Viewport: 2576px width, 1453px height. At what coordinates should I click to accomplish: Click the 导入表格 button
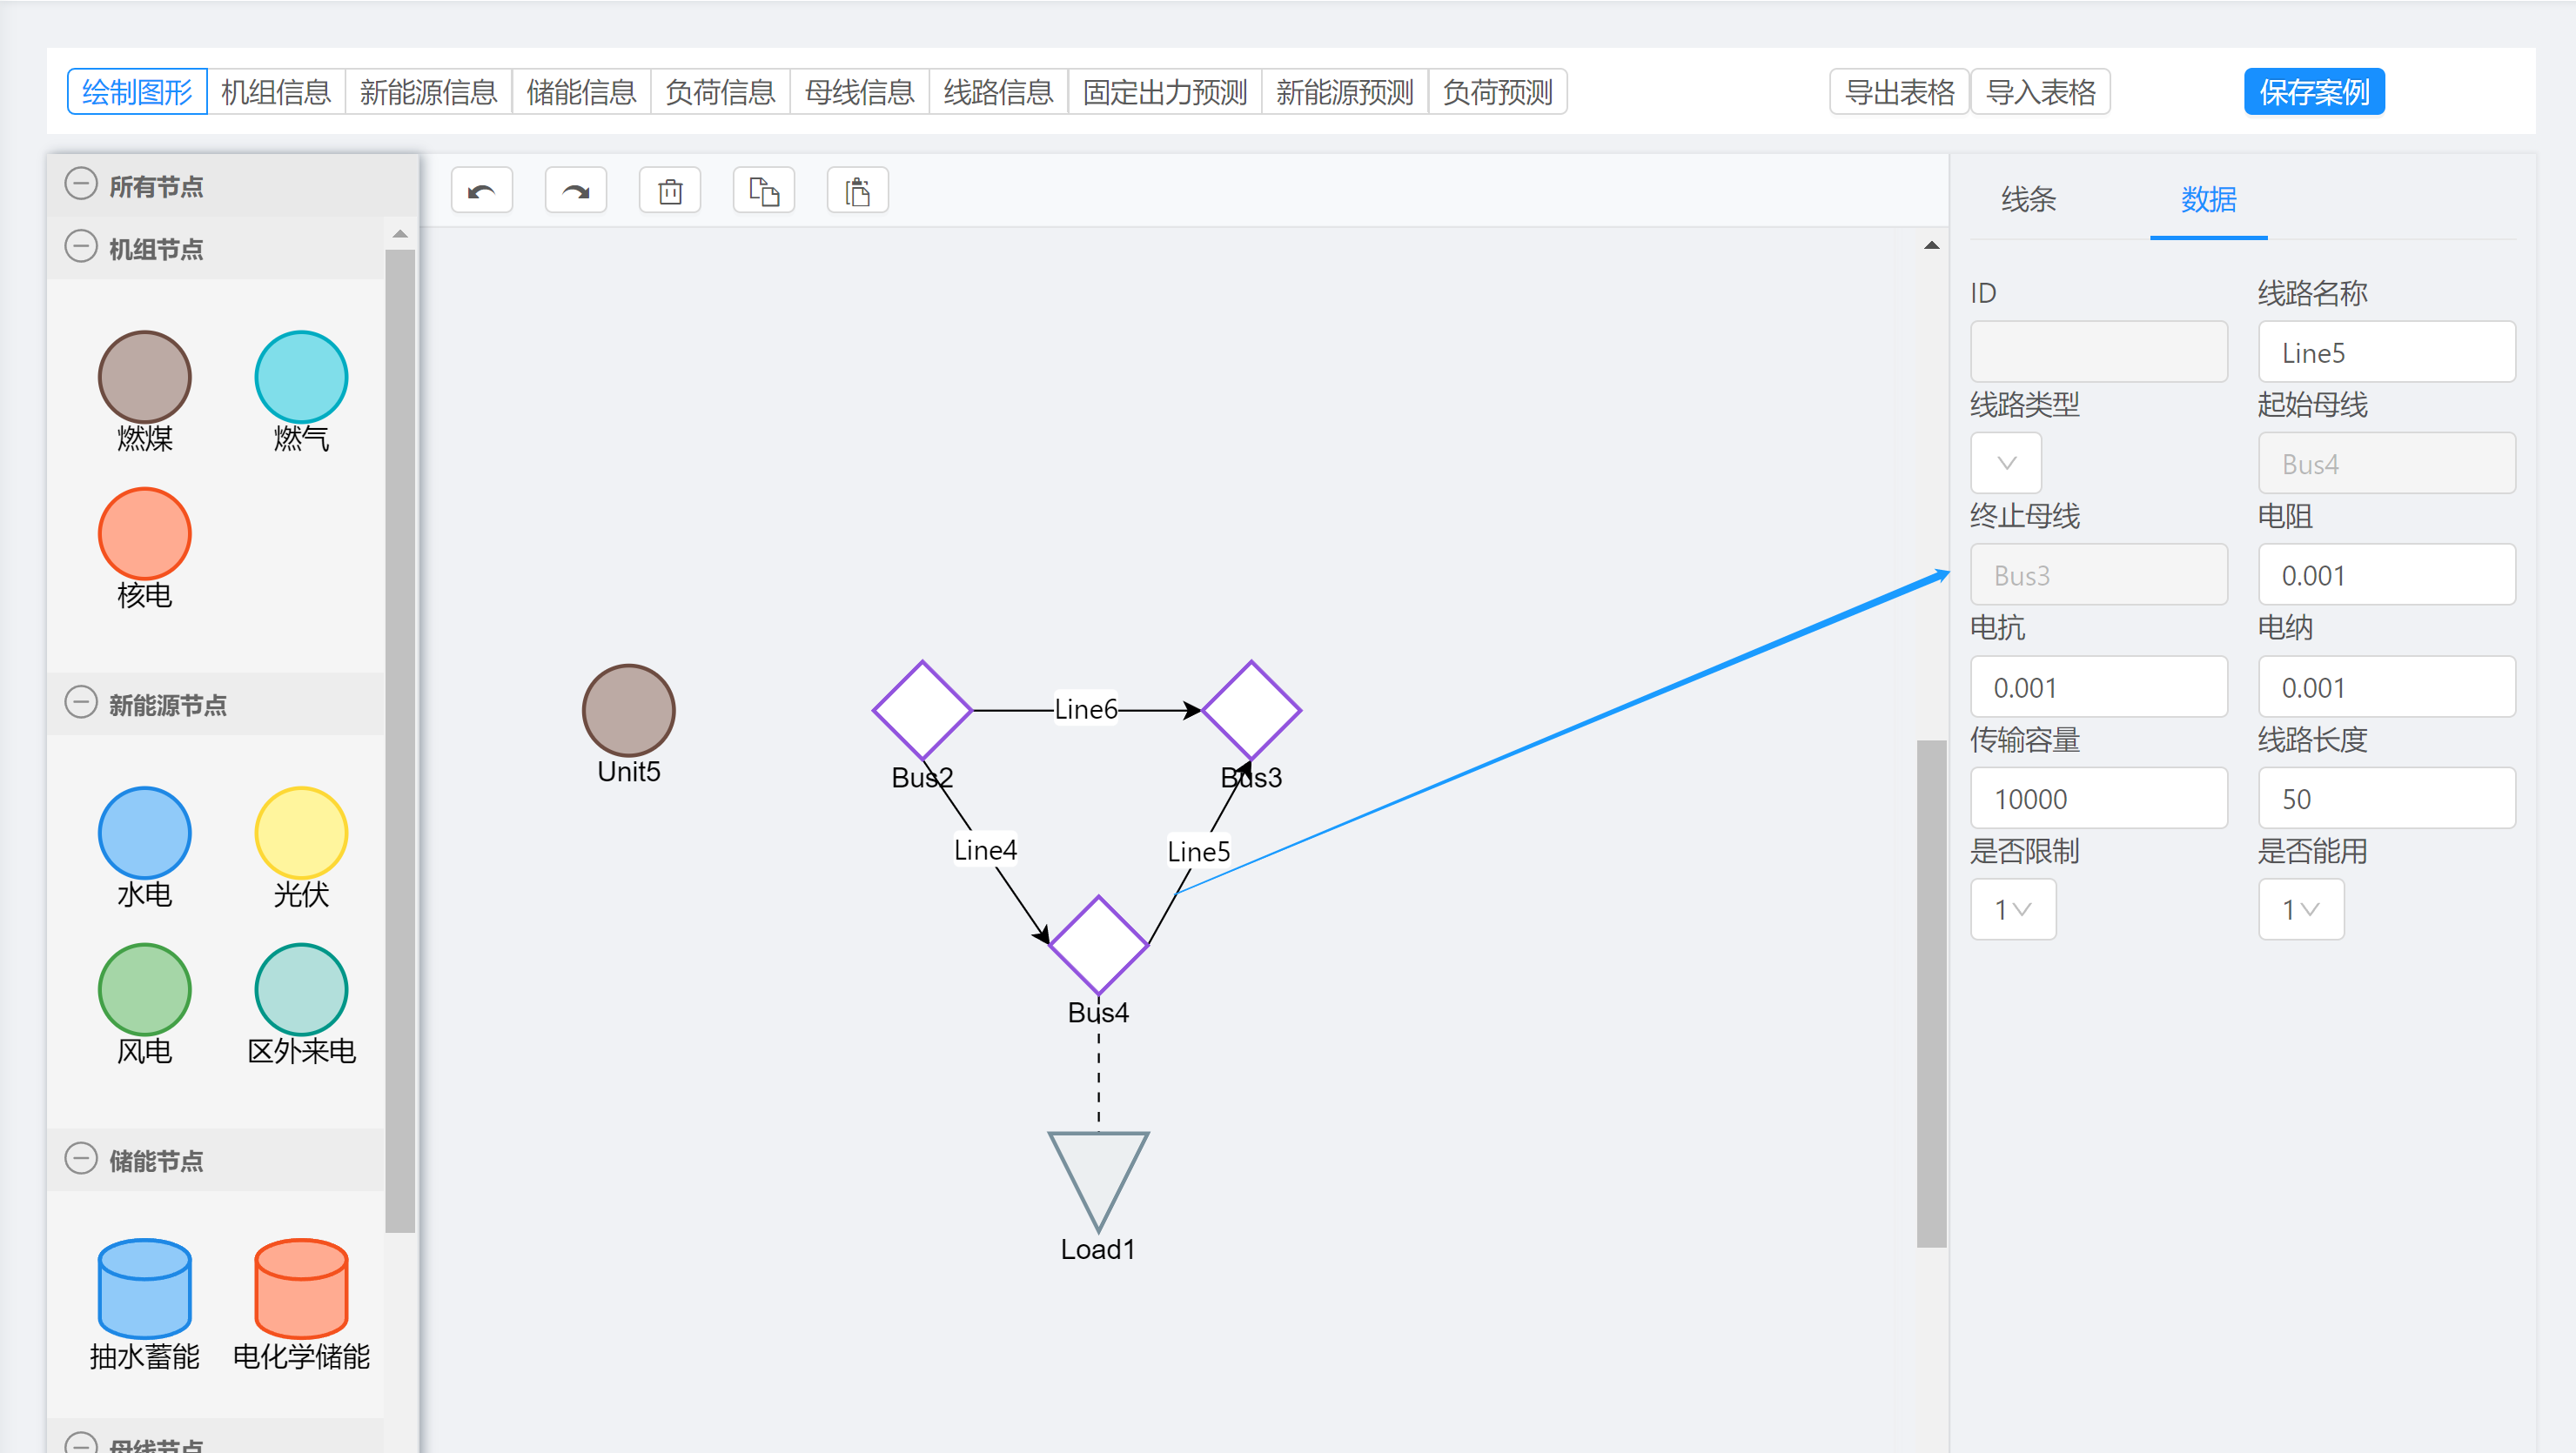(x=2040, y=92)
